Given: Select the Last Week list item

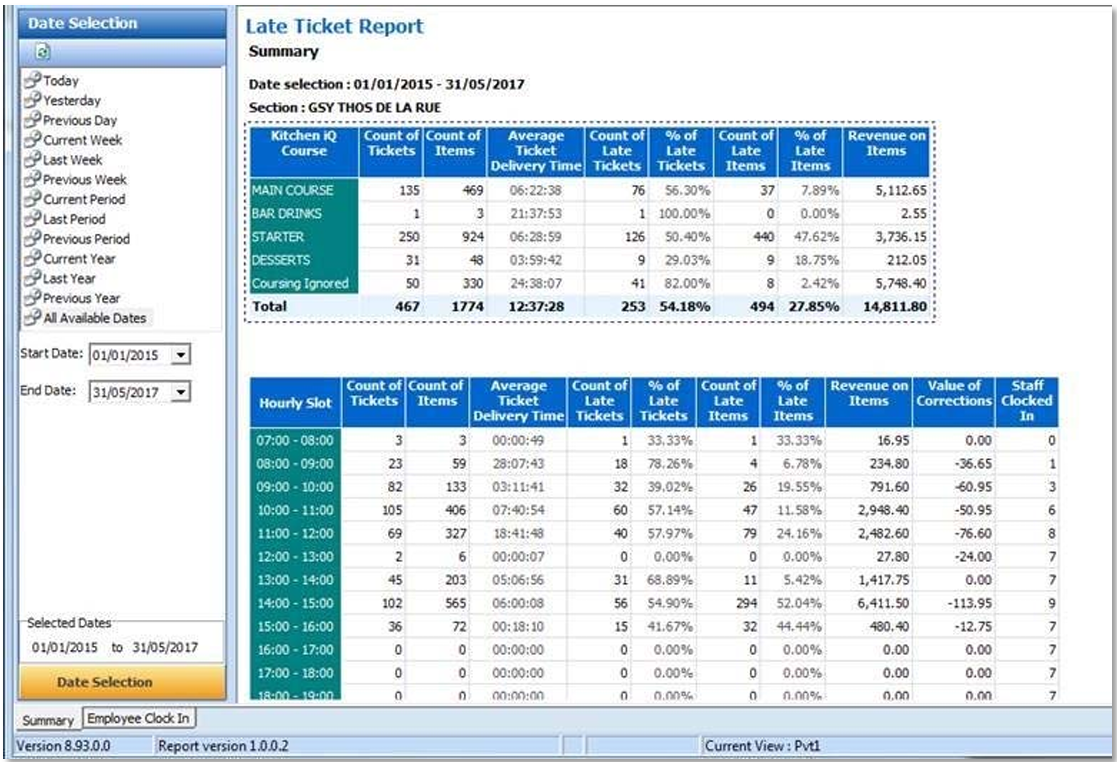Looking at the screenshot, I should click(73, 160).
